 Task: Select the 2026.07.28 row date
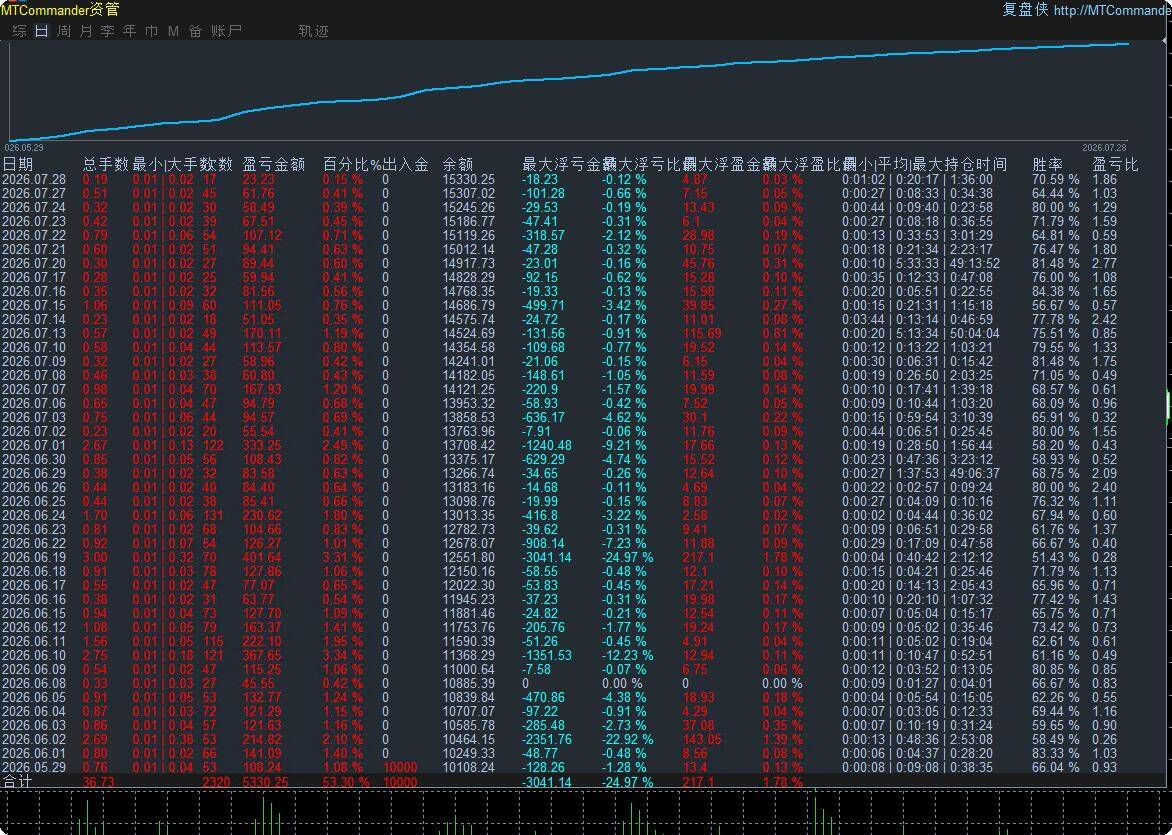click(x=34, y=179)
